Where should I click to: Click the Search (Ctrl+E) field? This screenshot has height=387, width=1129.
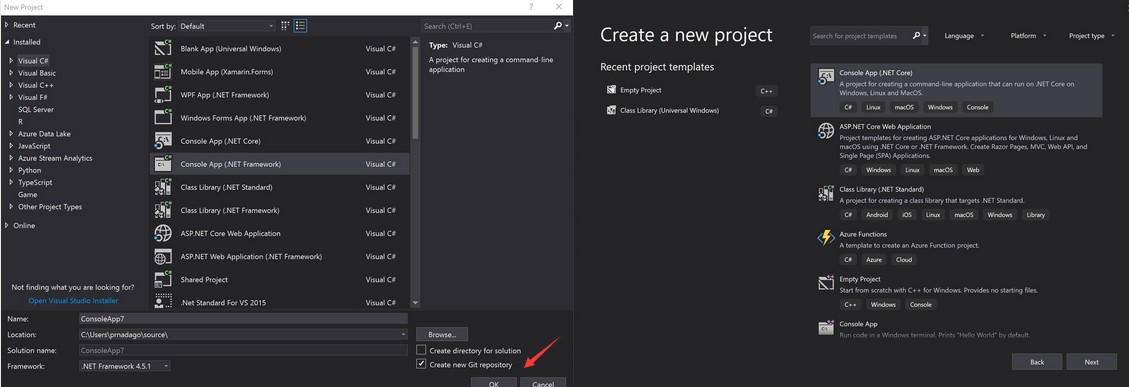(487, 26)
